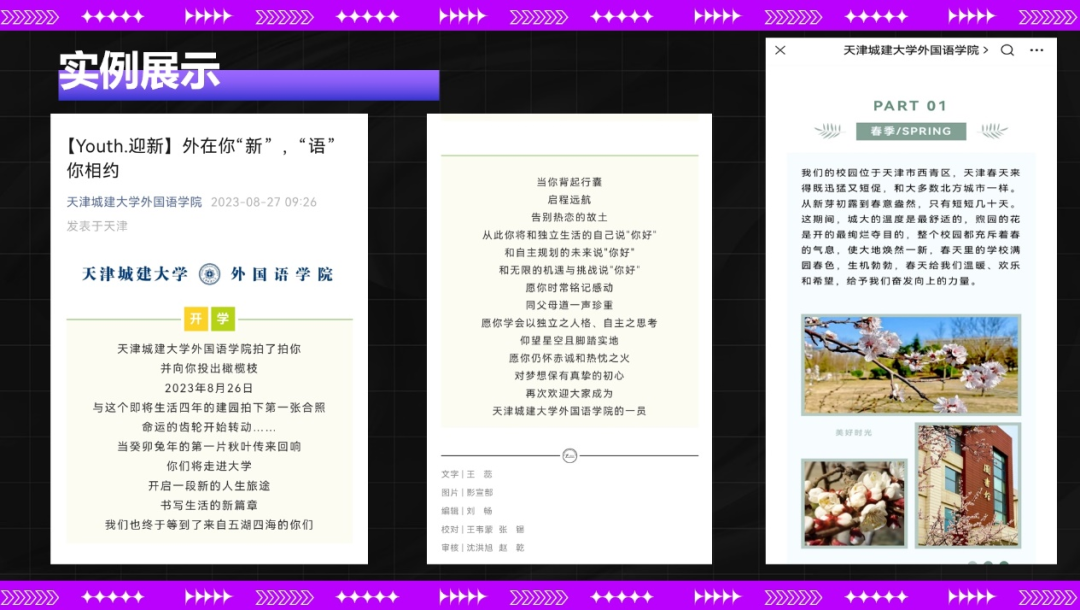1080x610 pixels.
Task: Click the article title "【Youth.迎新】外在你"新""
Action: point(200,158)
